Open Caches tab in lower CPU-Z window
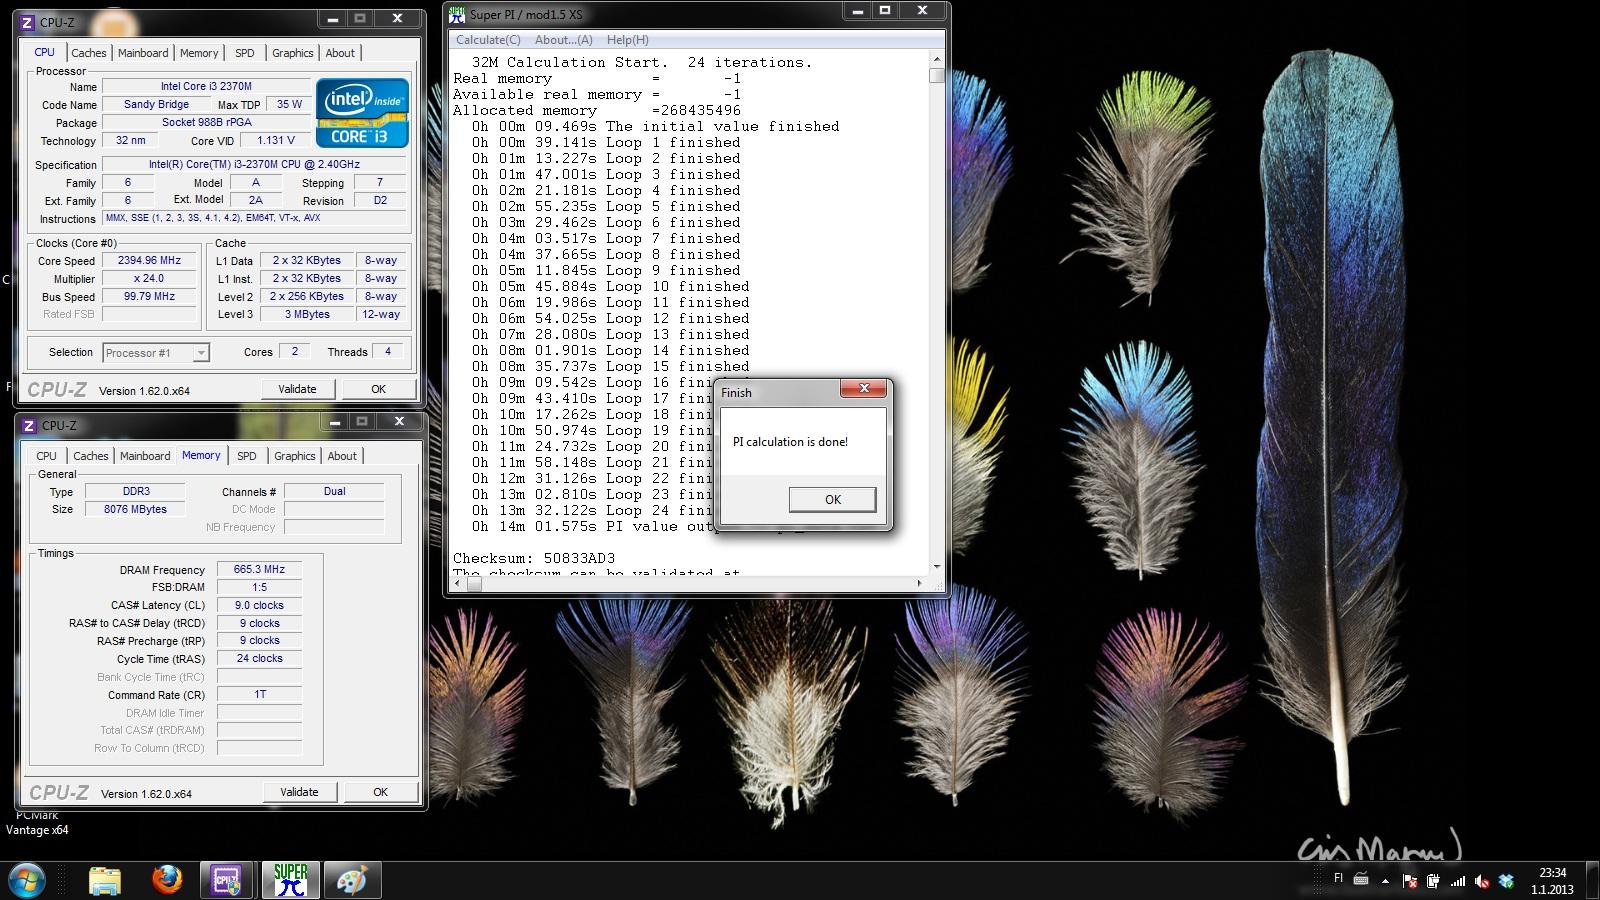Screen dimensions: 1600x900 pyautogui.click(x=91, y=456)
